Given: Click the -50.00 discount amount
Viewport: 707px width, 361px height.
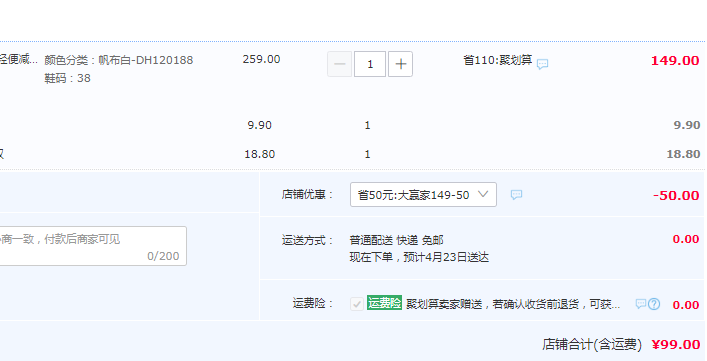Looking at the screenshot, I should [676, 196].
